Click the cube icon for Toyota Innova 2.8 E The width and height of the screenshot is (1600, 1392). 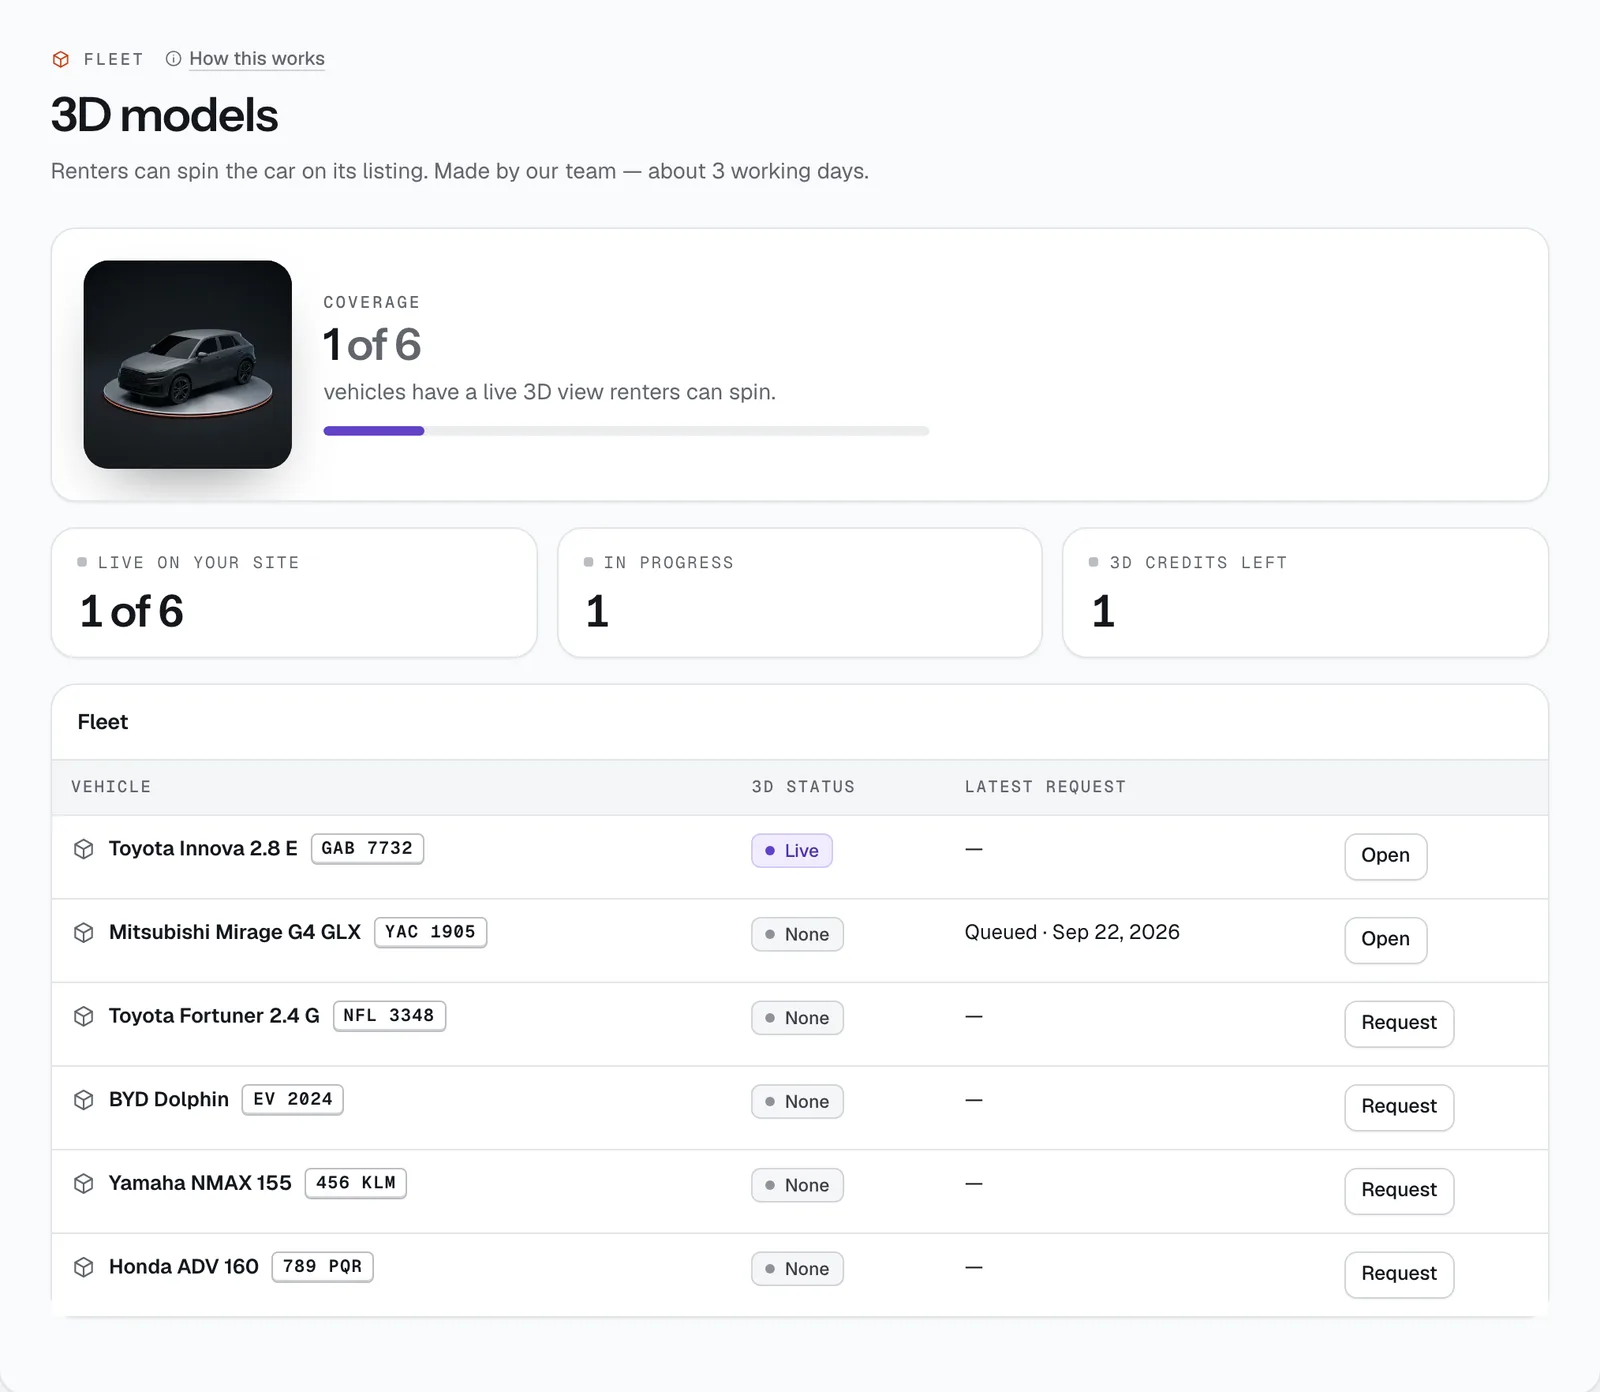tap(84, 849)
